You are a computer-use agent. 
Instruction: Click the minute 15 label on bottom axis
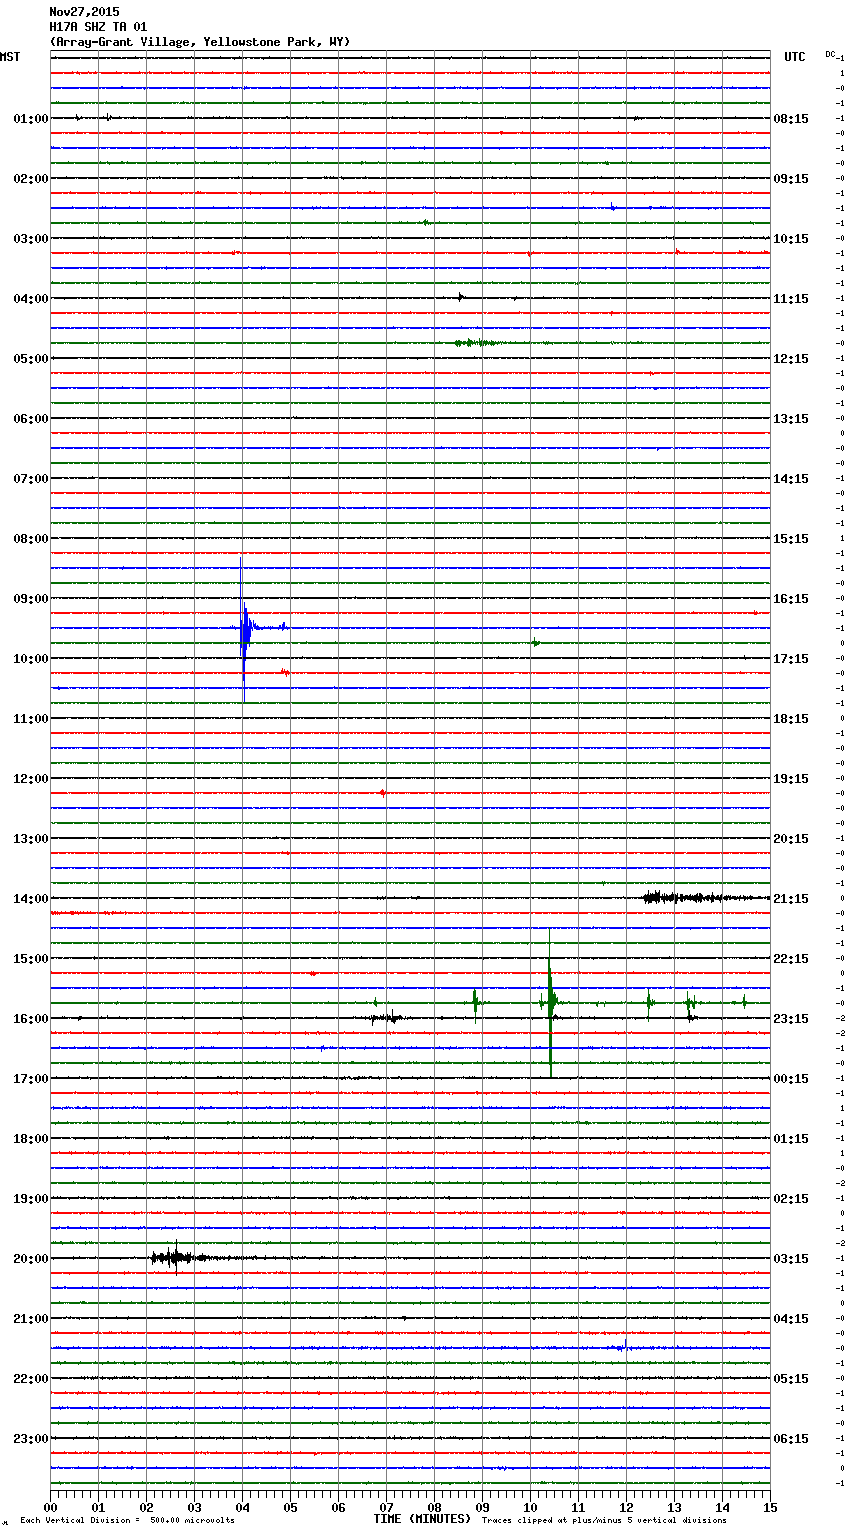point(769,1507)
